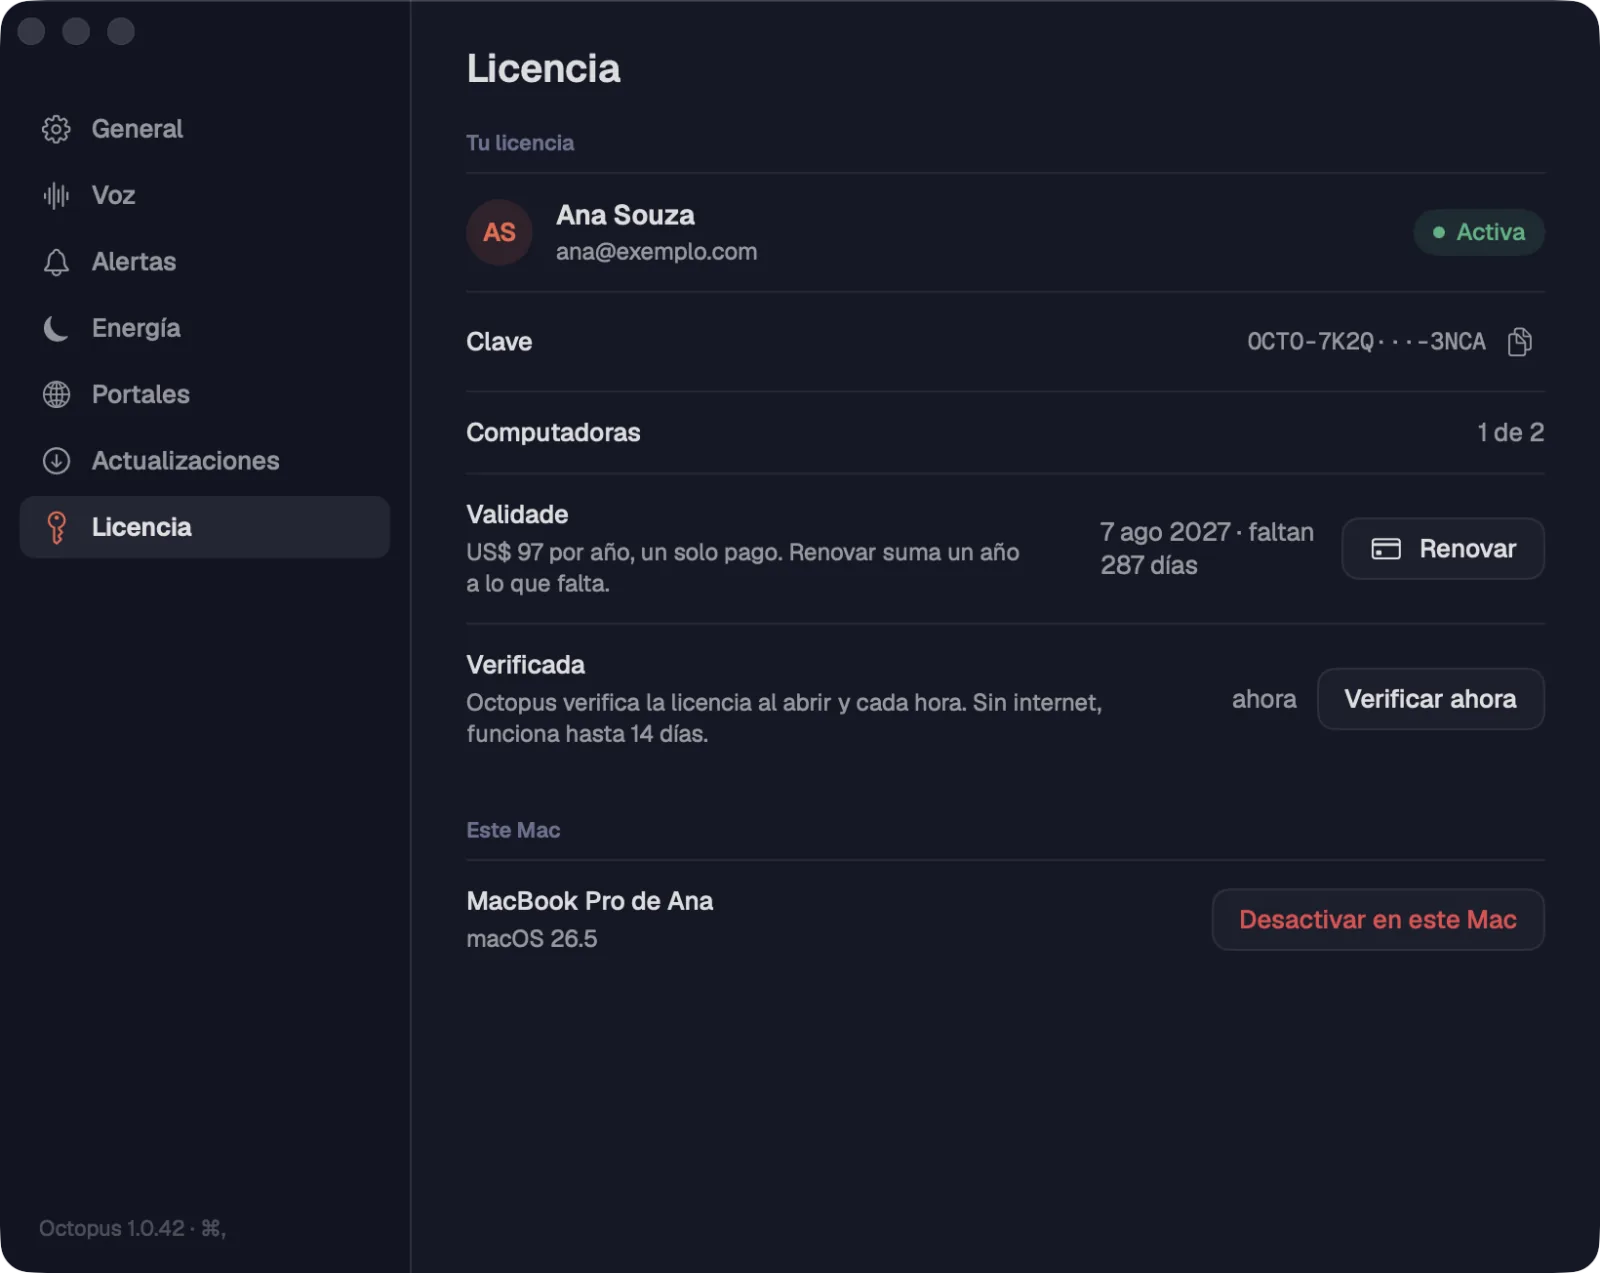Click the Voz waveform icon
This screenshot has height=1273, width=1600.
tap(56, 195)
